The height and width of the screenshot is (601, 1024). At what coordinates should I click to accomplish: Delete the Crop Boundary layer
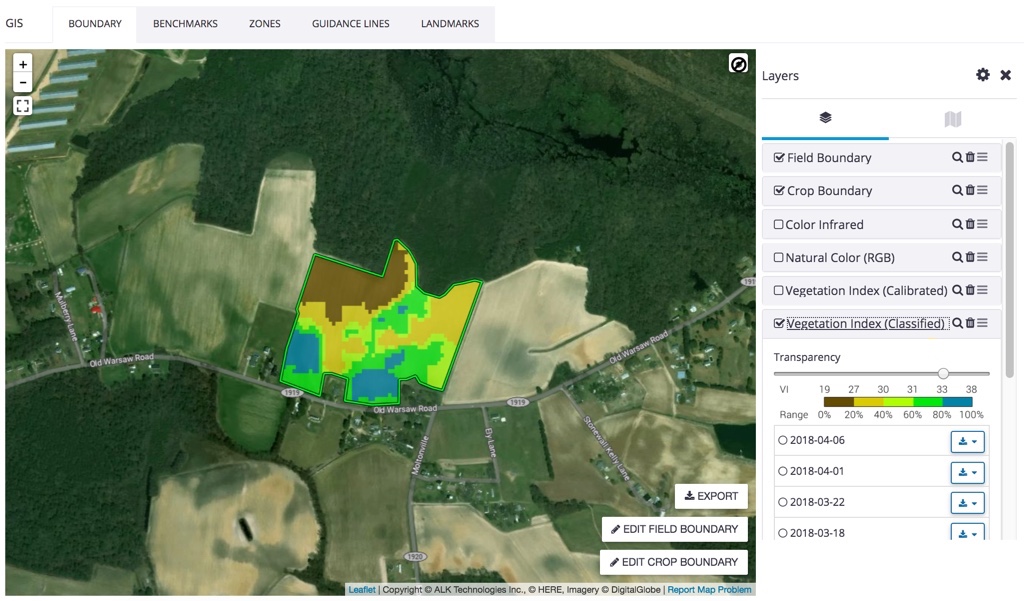(x=970, y=190)
